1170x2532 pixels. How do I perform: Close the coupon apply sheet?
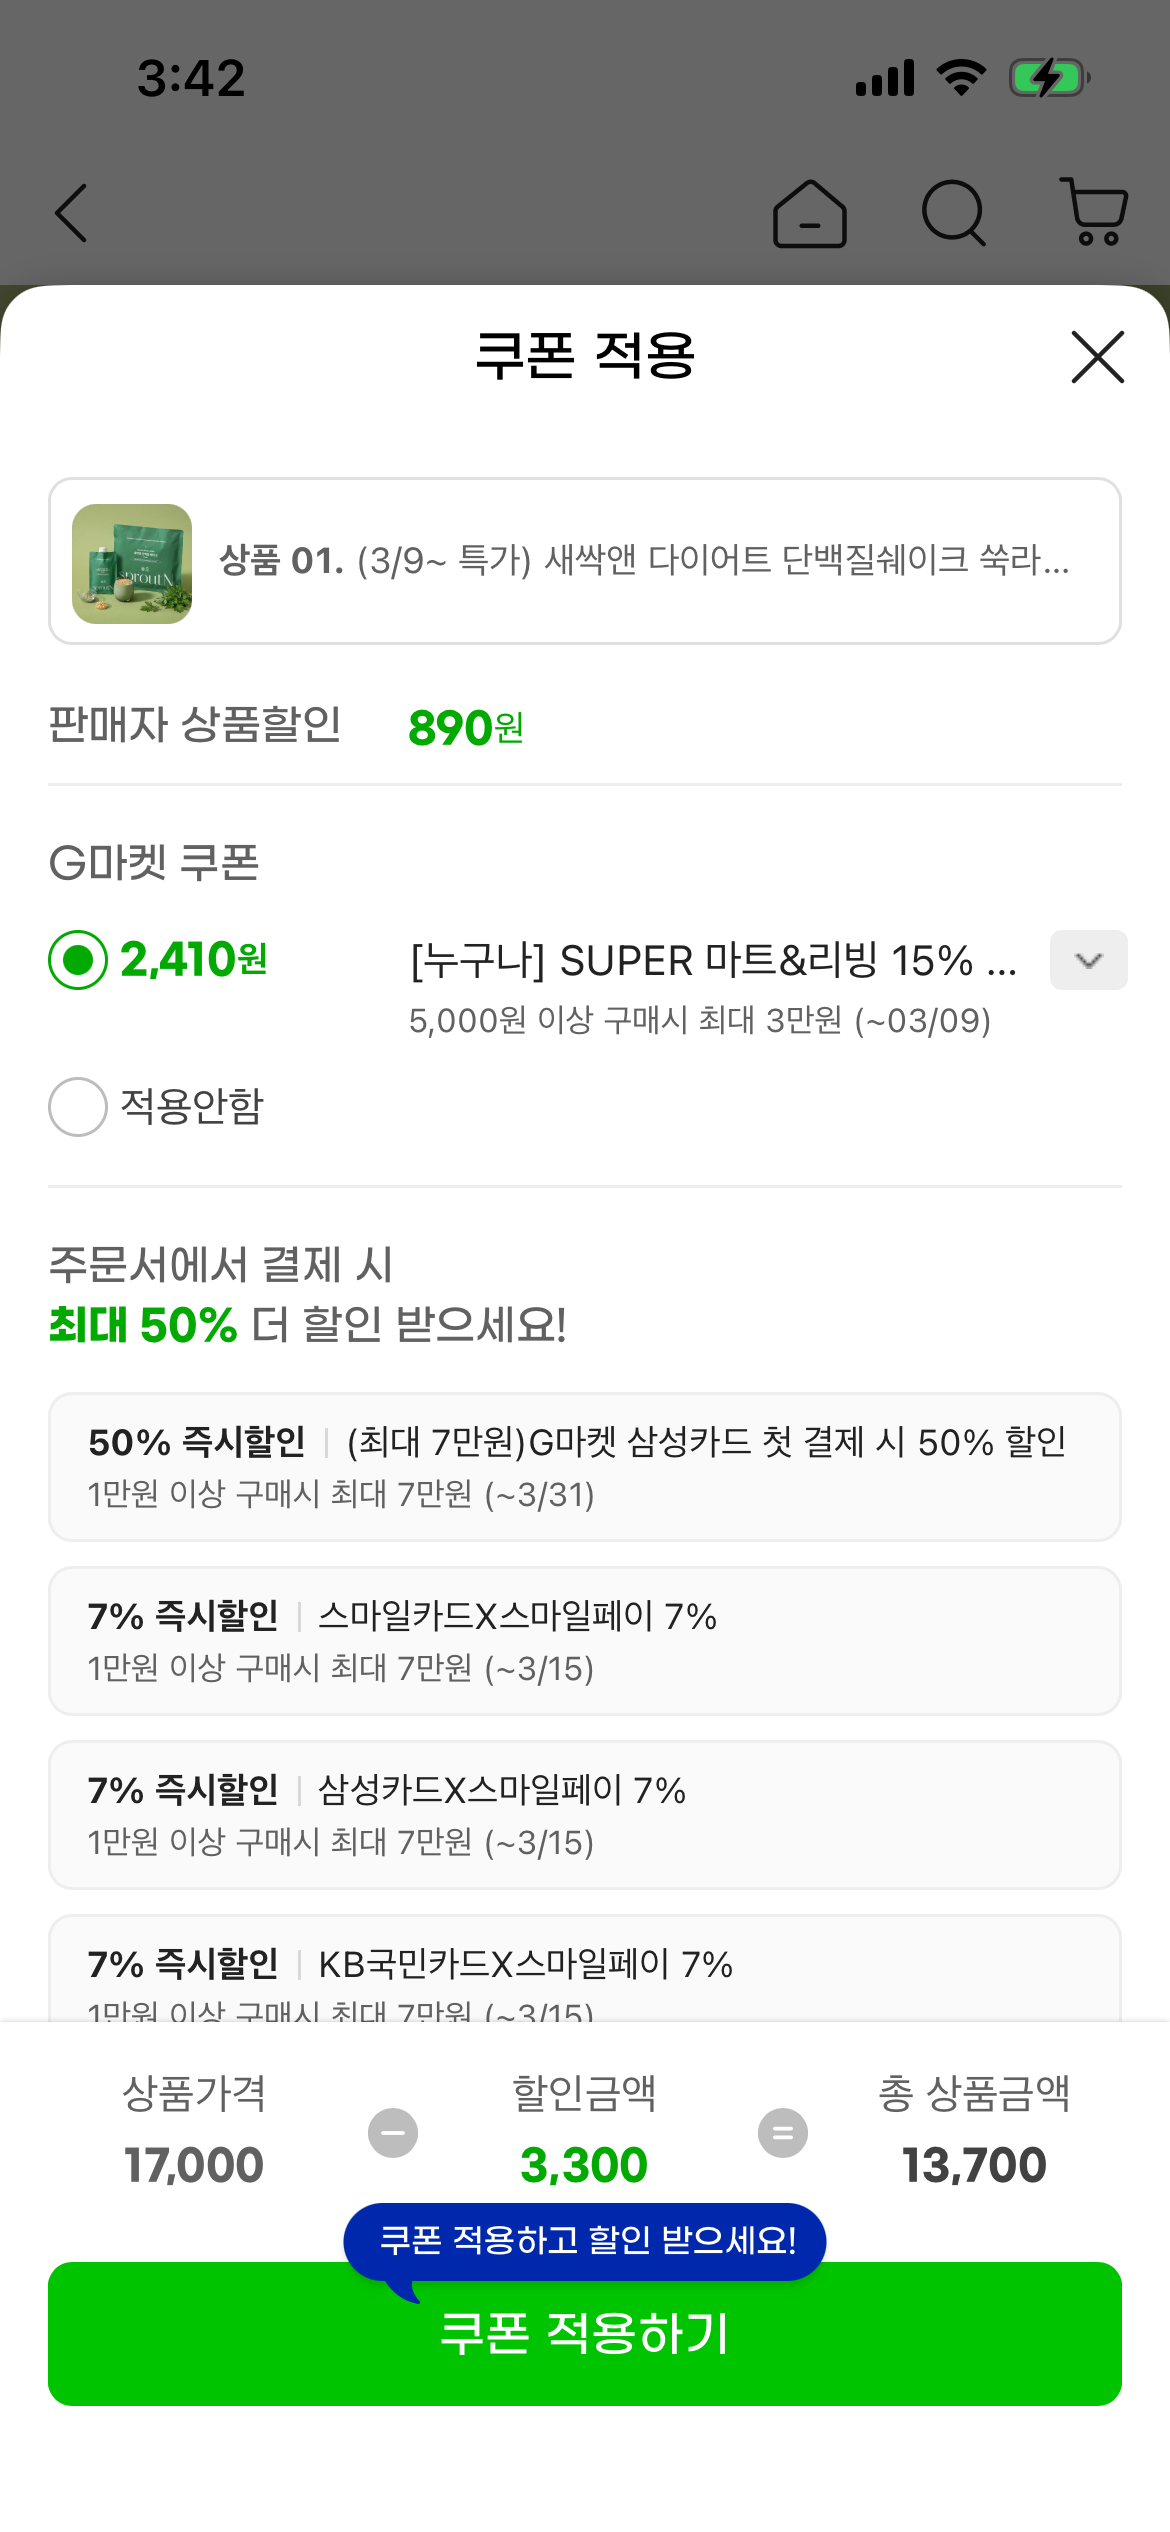[x=1097, y=357]
